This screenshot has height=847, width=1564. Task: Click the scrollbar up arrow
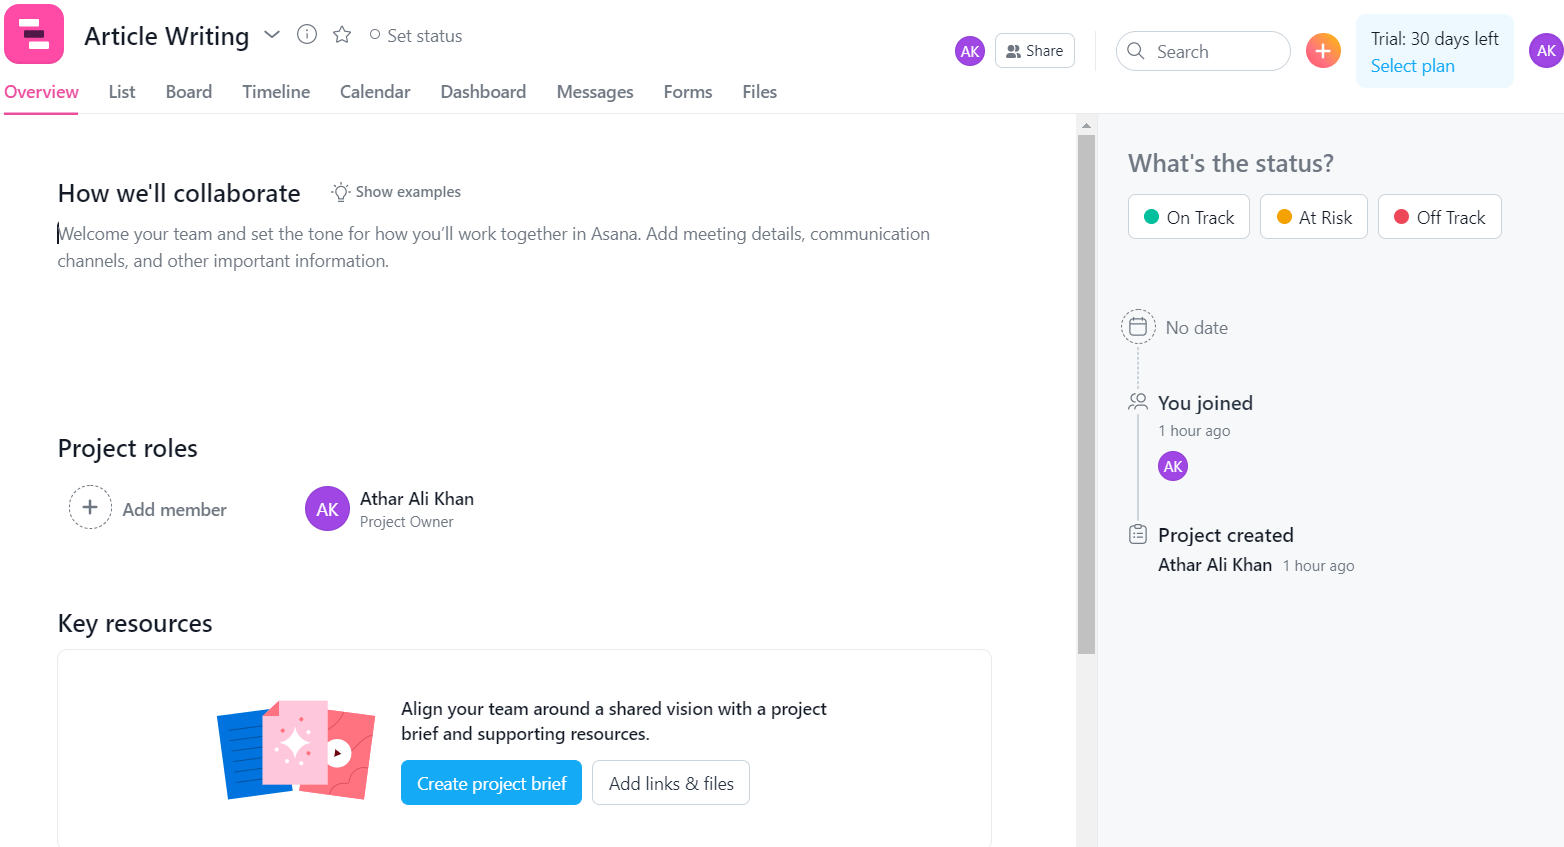point(1086,126)
